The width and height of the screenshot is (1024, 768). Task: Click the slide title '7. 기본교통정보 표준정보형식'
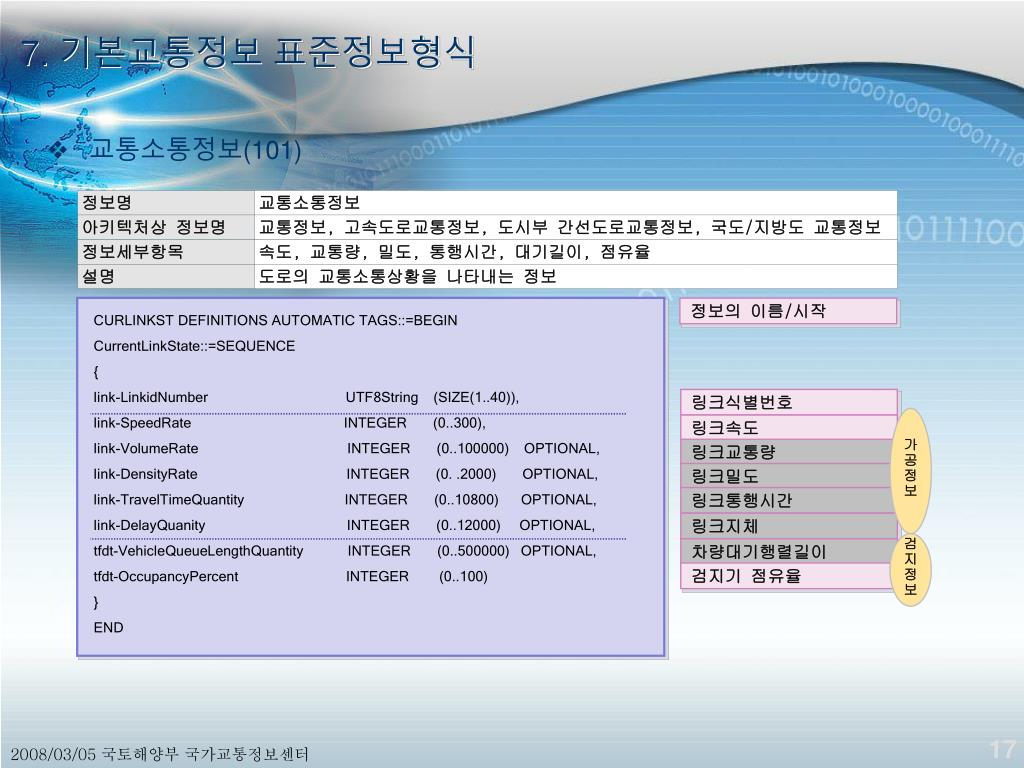pyautogui.click(x=248, y=52)
